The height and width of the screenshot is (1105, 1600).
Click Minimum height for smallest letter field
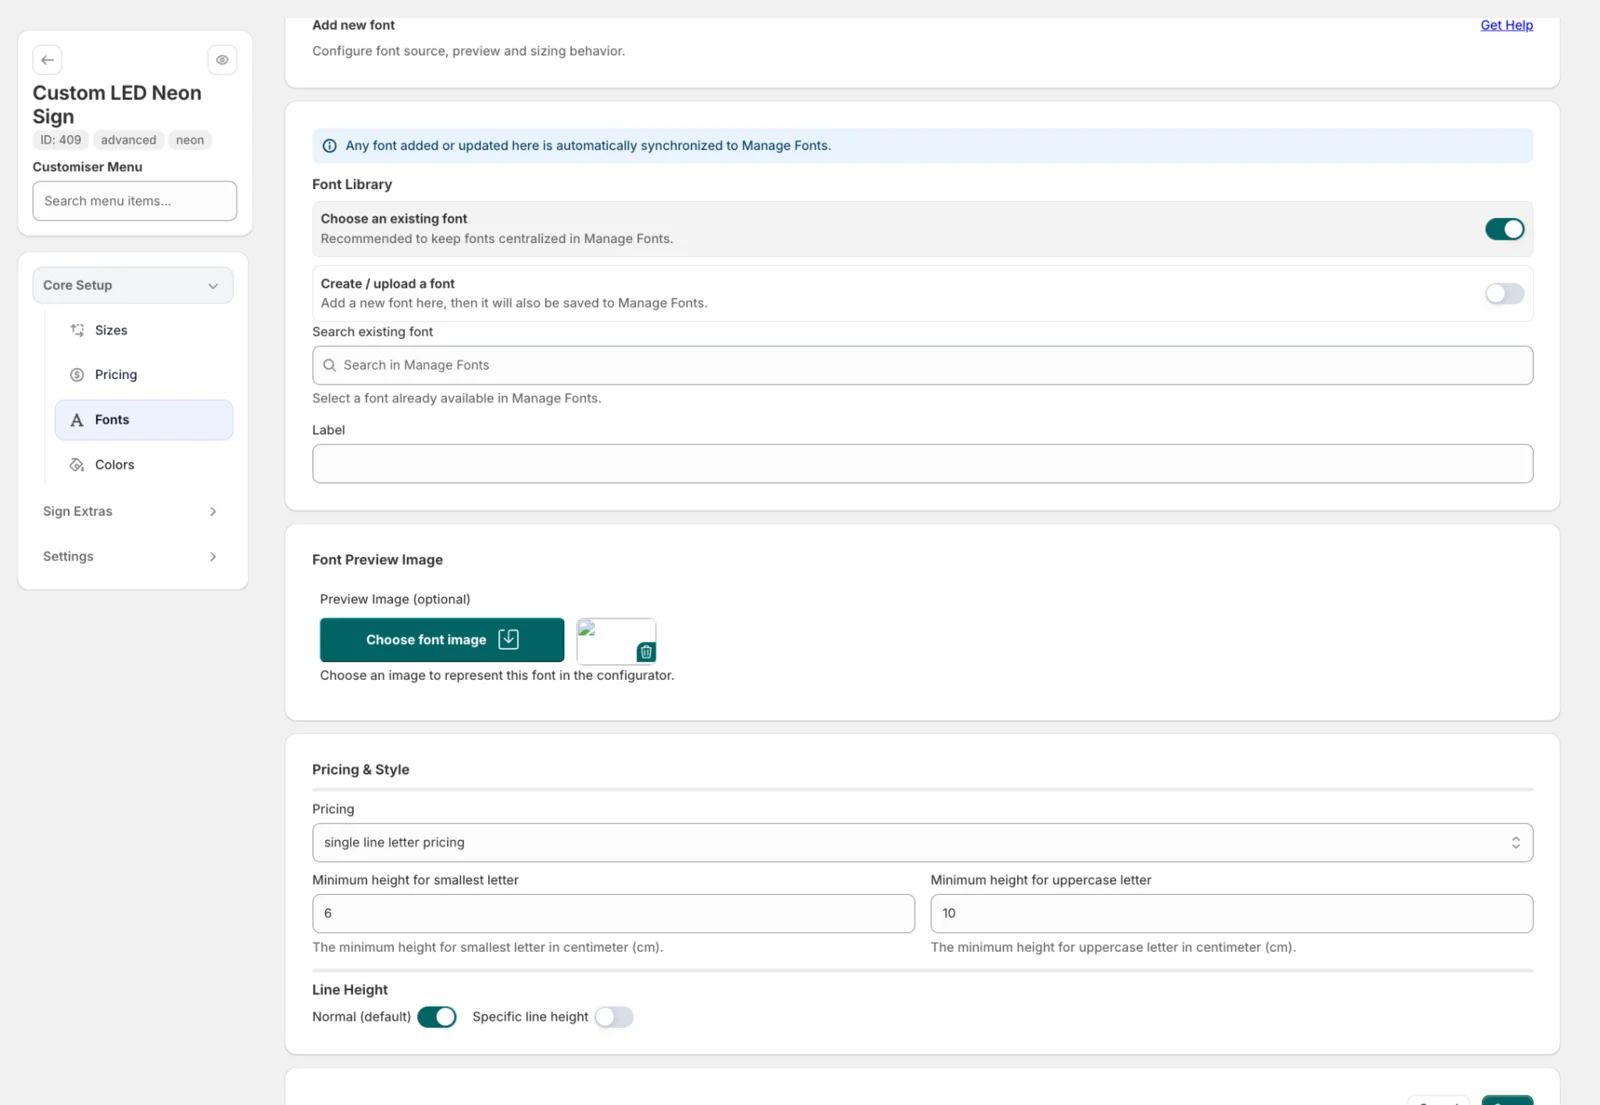(x=613, y=914)
